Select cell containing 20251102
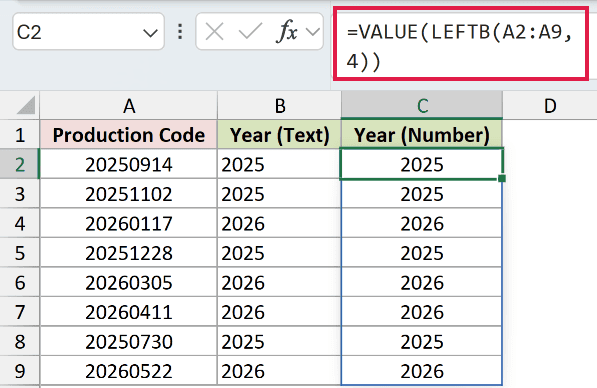Viewport: 597px width, 388px height. (x=129, y=194)
